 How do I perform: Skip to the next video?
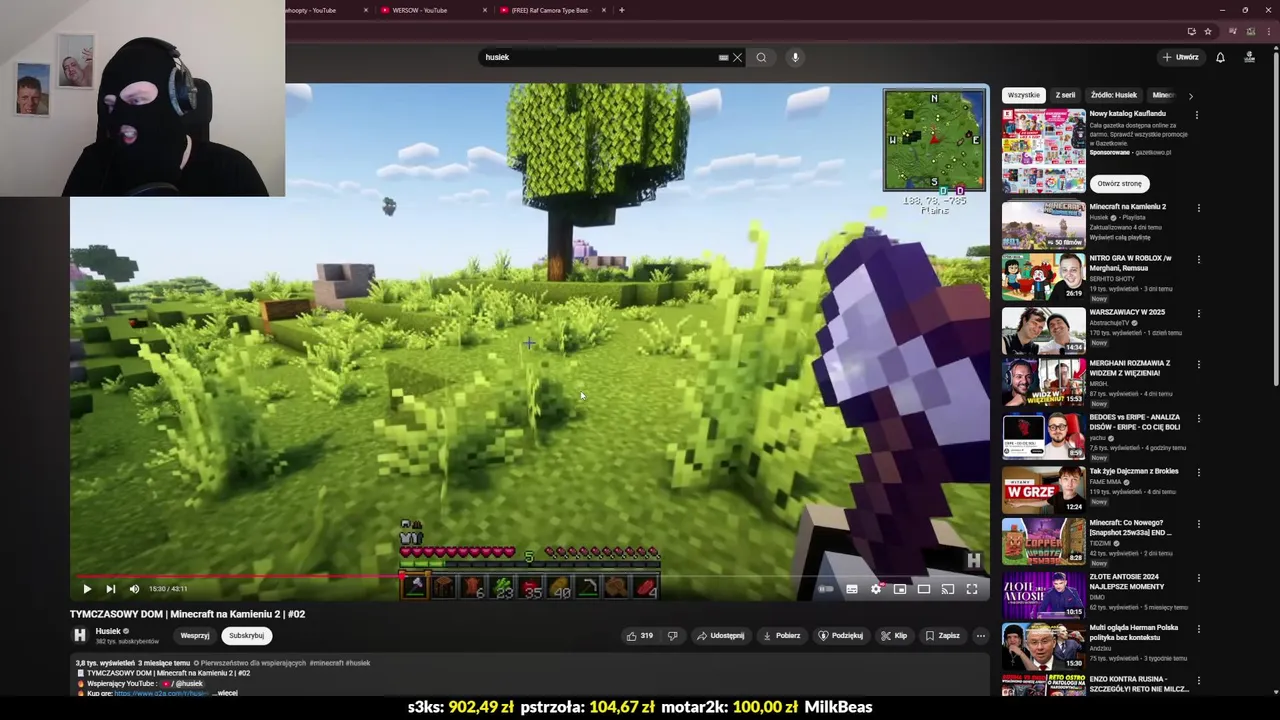click(x=110, y=589)
